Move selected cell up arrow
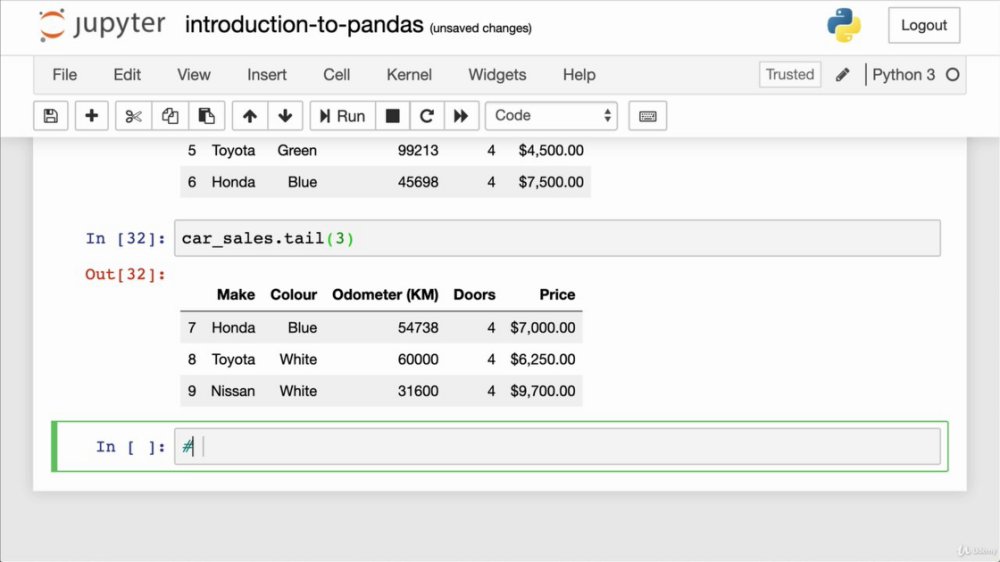The image size is (1000, 562). click(249, 115)
